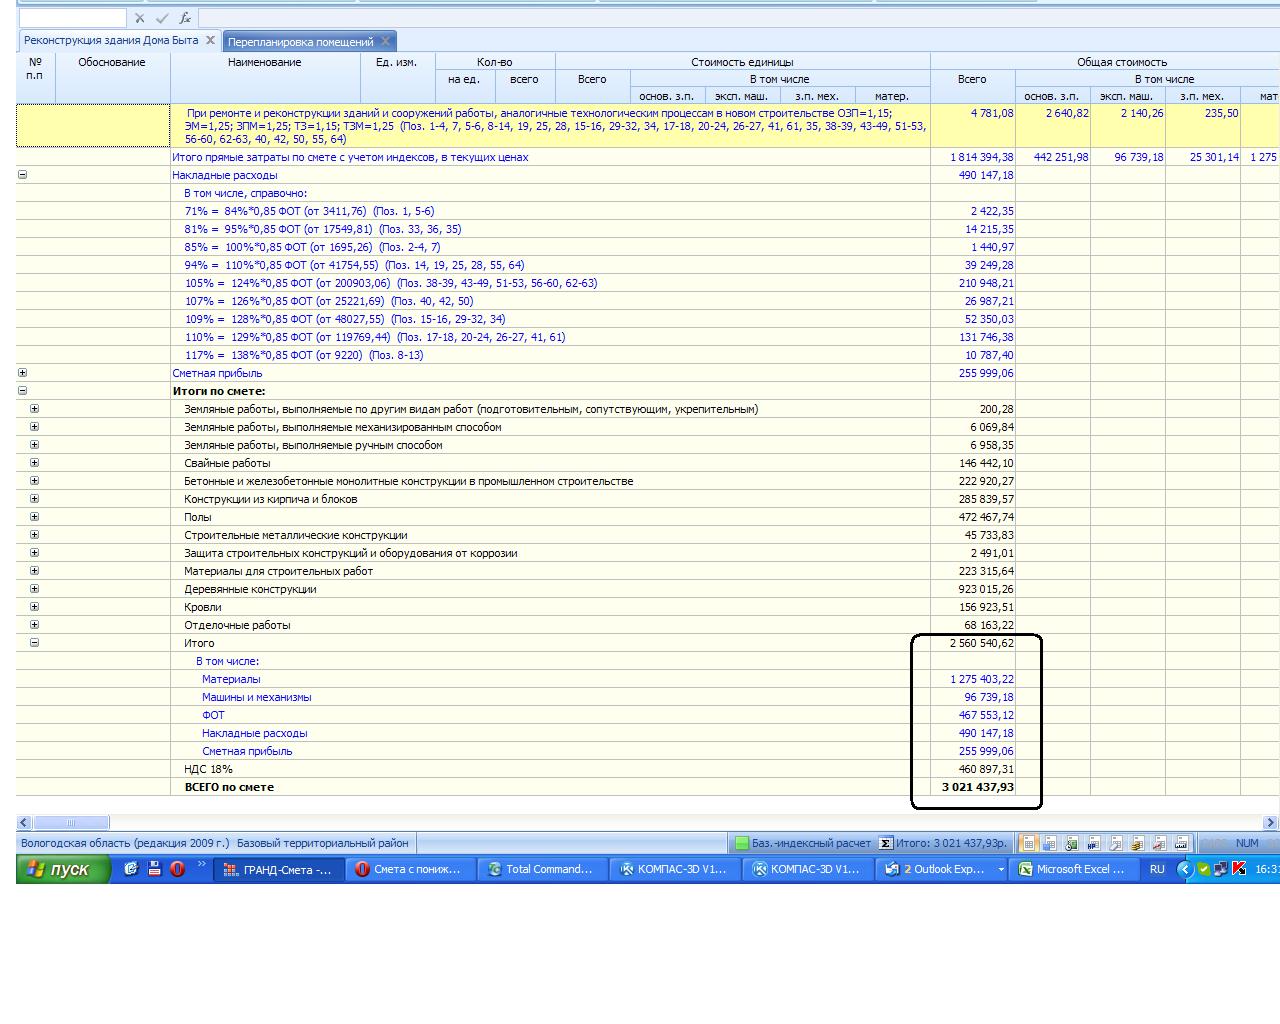This screenshot has height=1024, width=1280.
Task: Select the ВСЕГО по смете row label
Action: click(229, 787)
